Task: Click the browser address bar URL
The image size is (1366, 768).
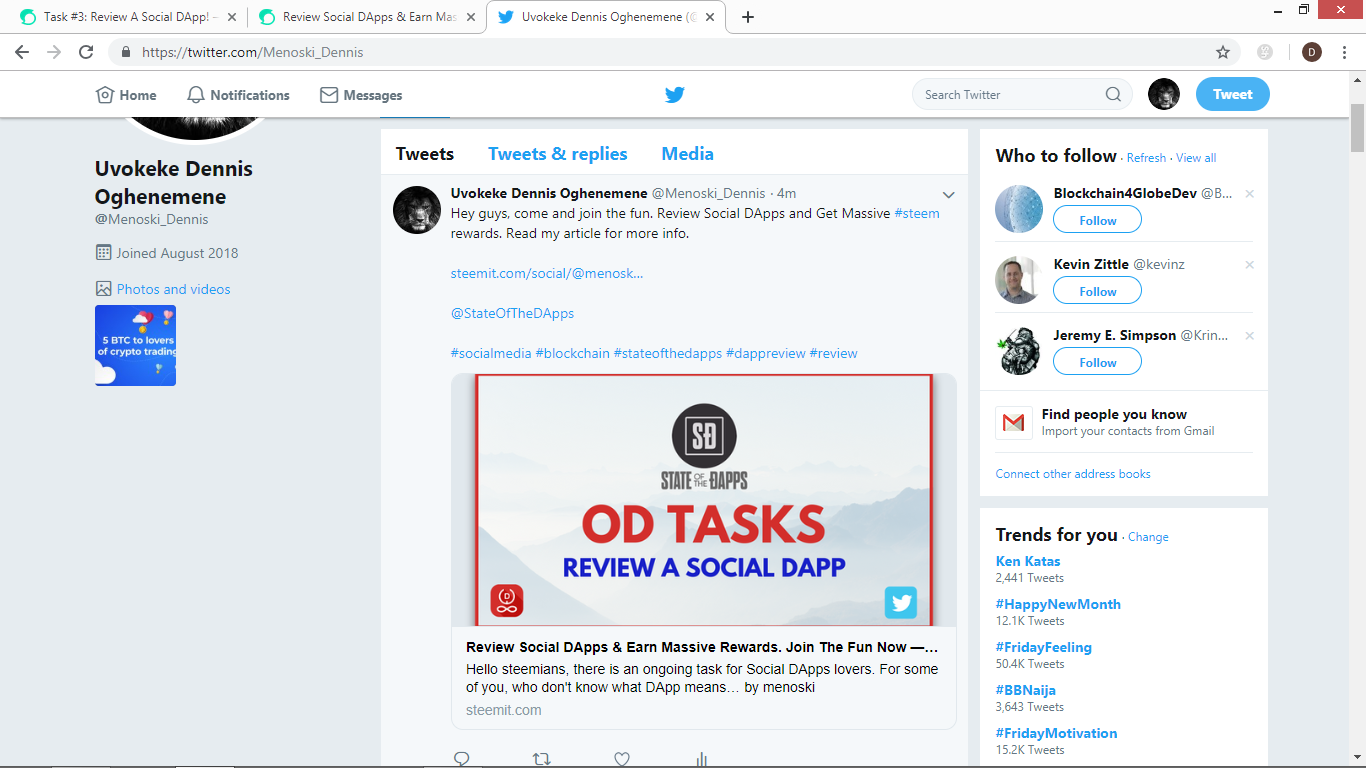Action: point(253,52)
